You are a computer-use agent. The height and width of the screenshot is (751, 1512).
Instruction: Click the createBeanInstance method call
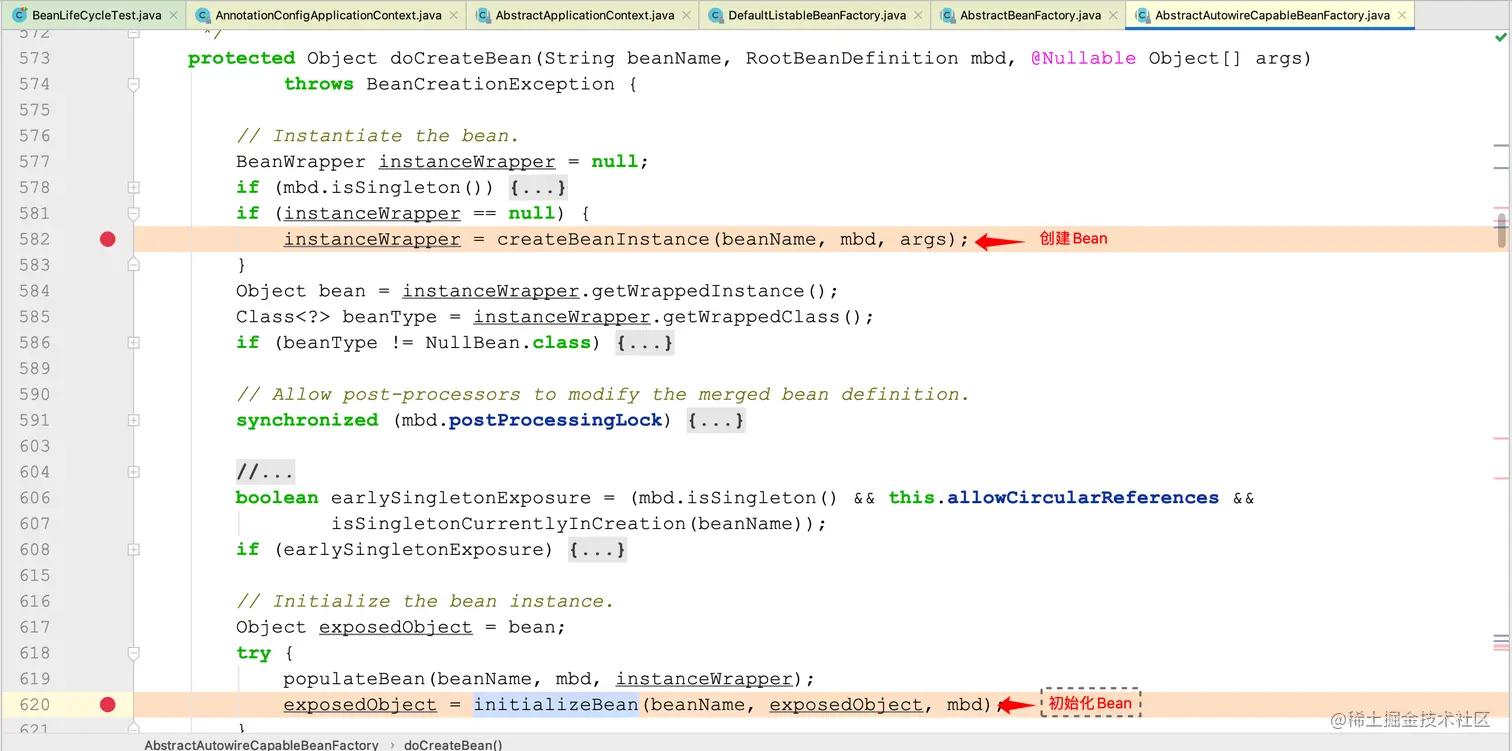pyautogui.click(x=603, y=240)
